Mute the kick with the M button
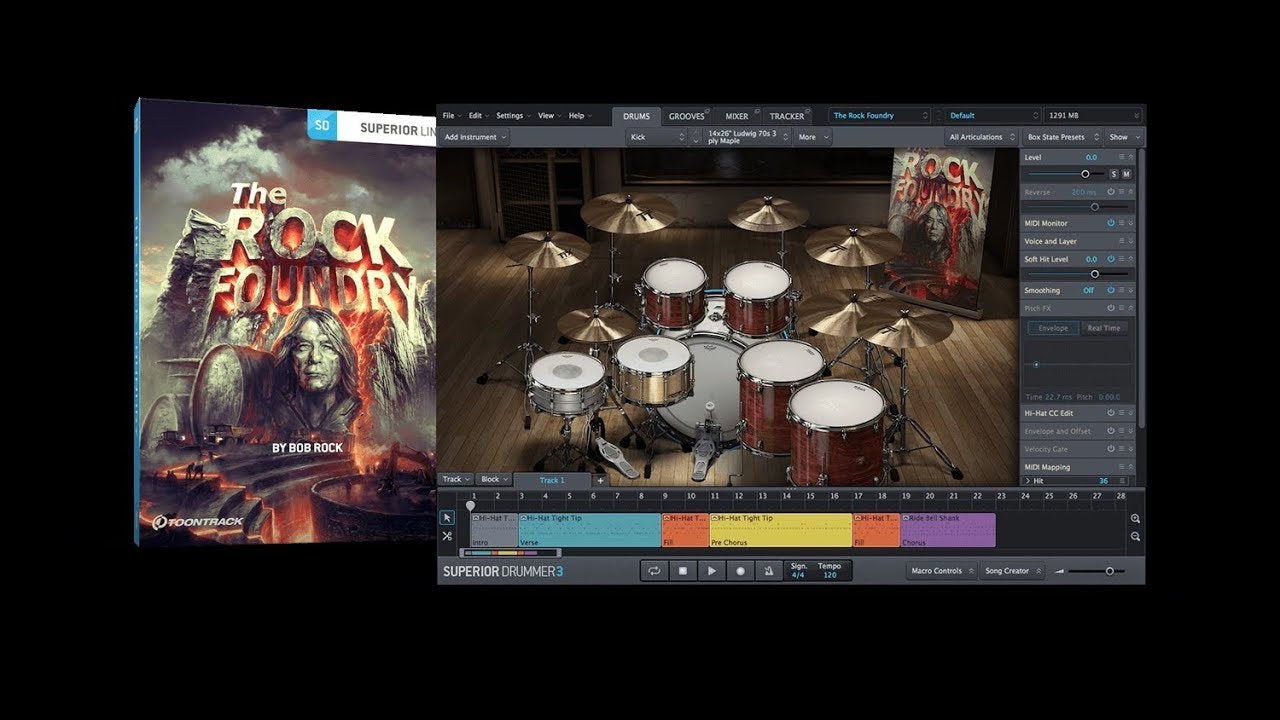The width and height of the screenshot is (1280, 720). [x=1126, y=174]
